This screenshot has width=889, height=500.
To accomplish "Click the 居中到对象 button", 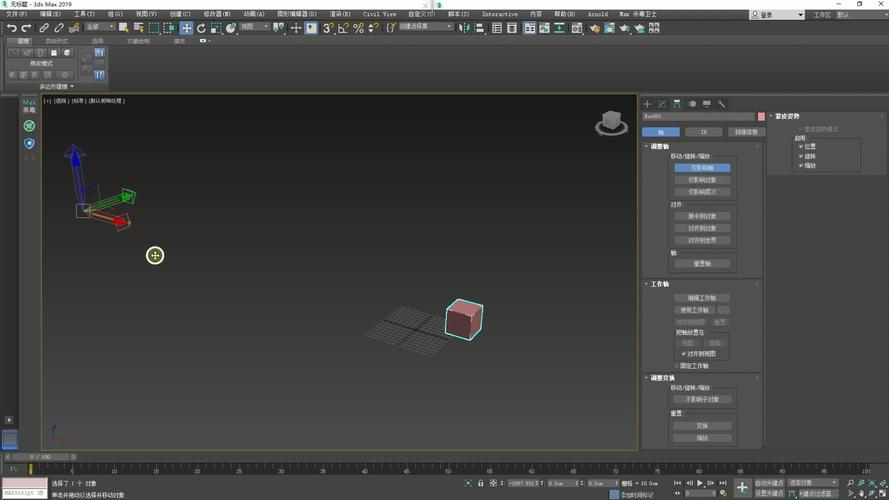I will point(702,216).
